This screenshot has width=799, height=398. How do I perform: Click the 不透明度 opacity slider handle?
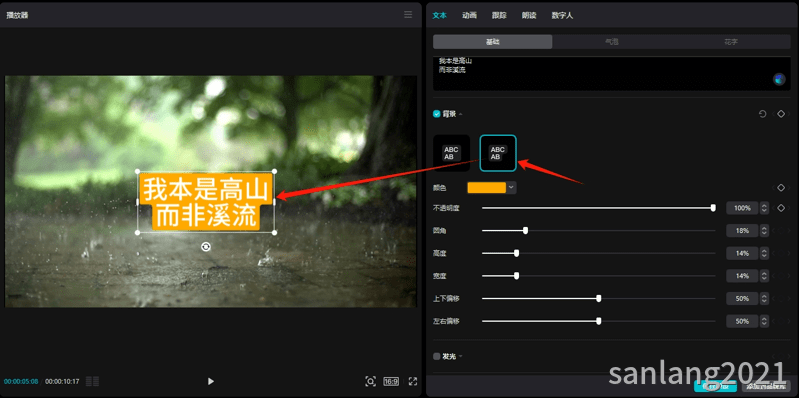coord(713,208)
